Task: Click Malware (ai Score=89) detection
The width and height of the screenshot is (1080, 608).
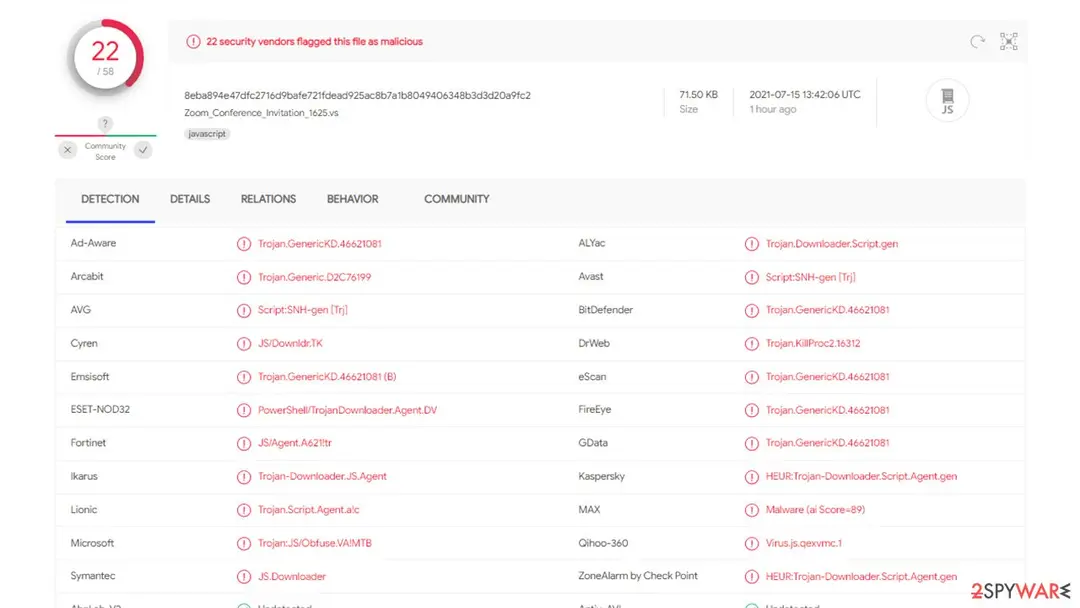Action: [x=815, y=510]
